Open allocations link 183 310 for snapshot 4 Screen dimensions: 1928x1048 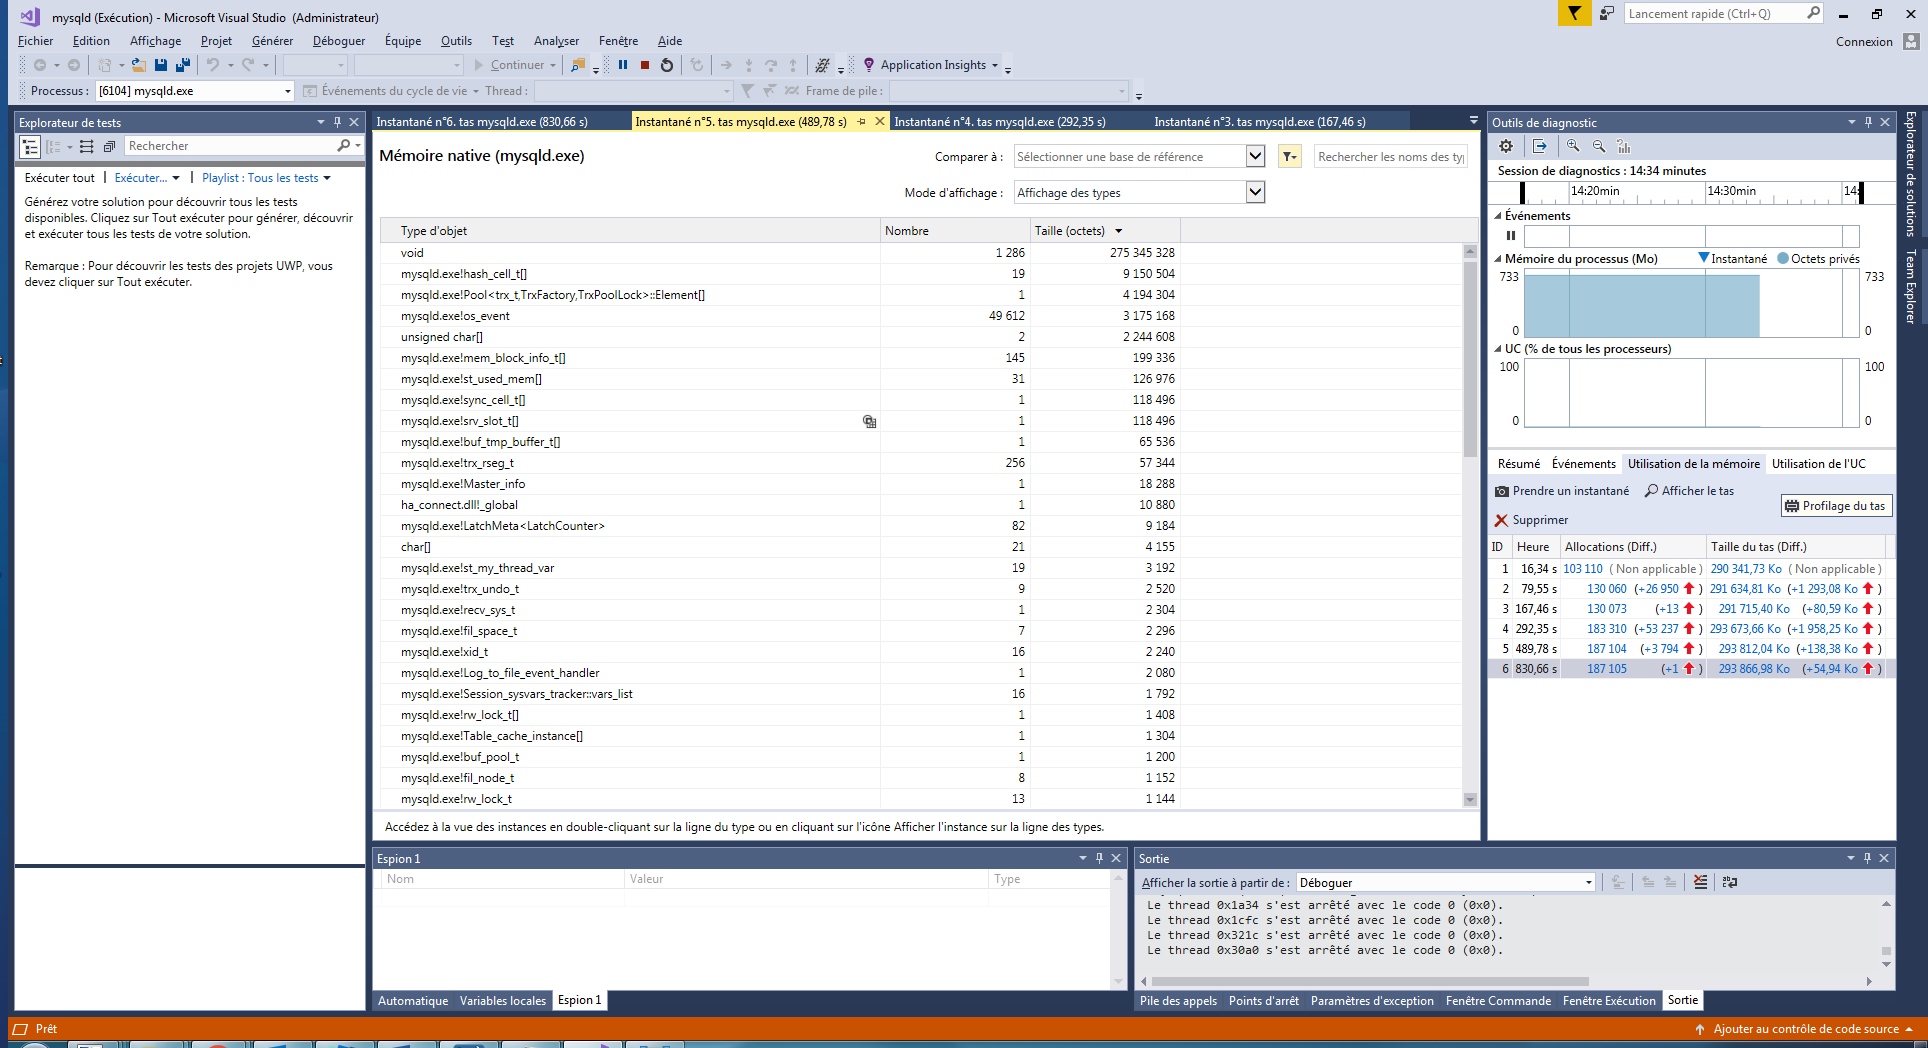pos(1606,629)
